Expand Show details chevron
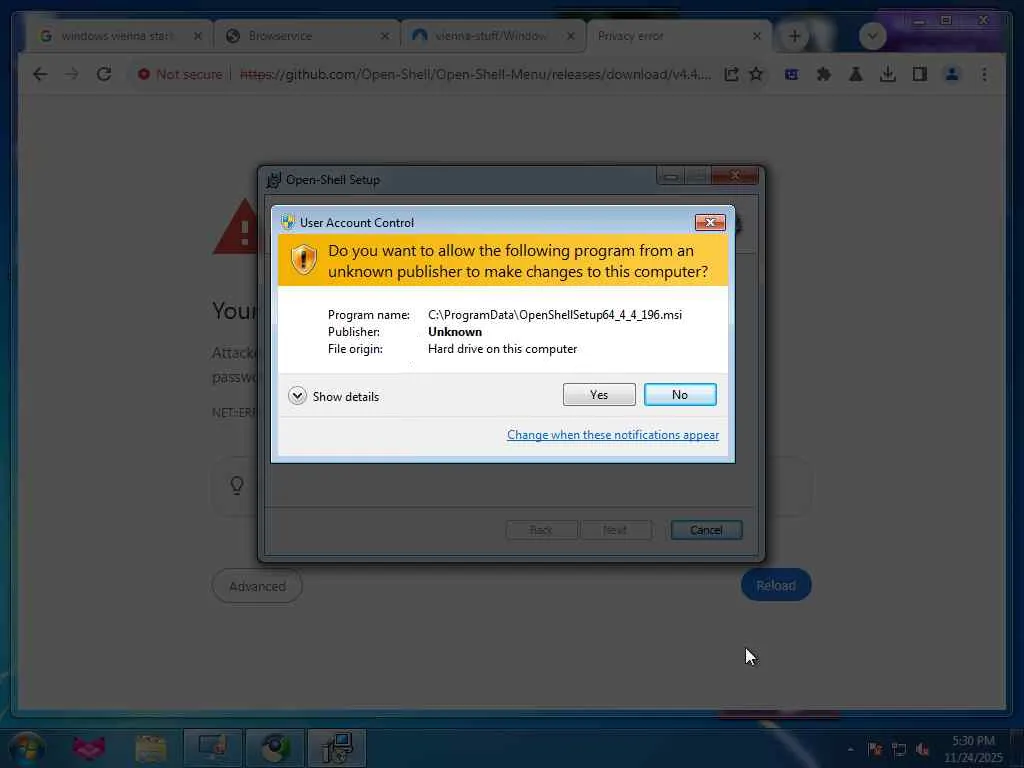 coord(297,396)
